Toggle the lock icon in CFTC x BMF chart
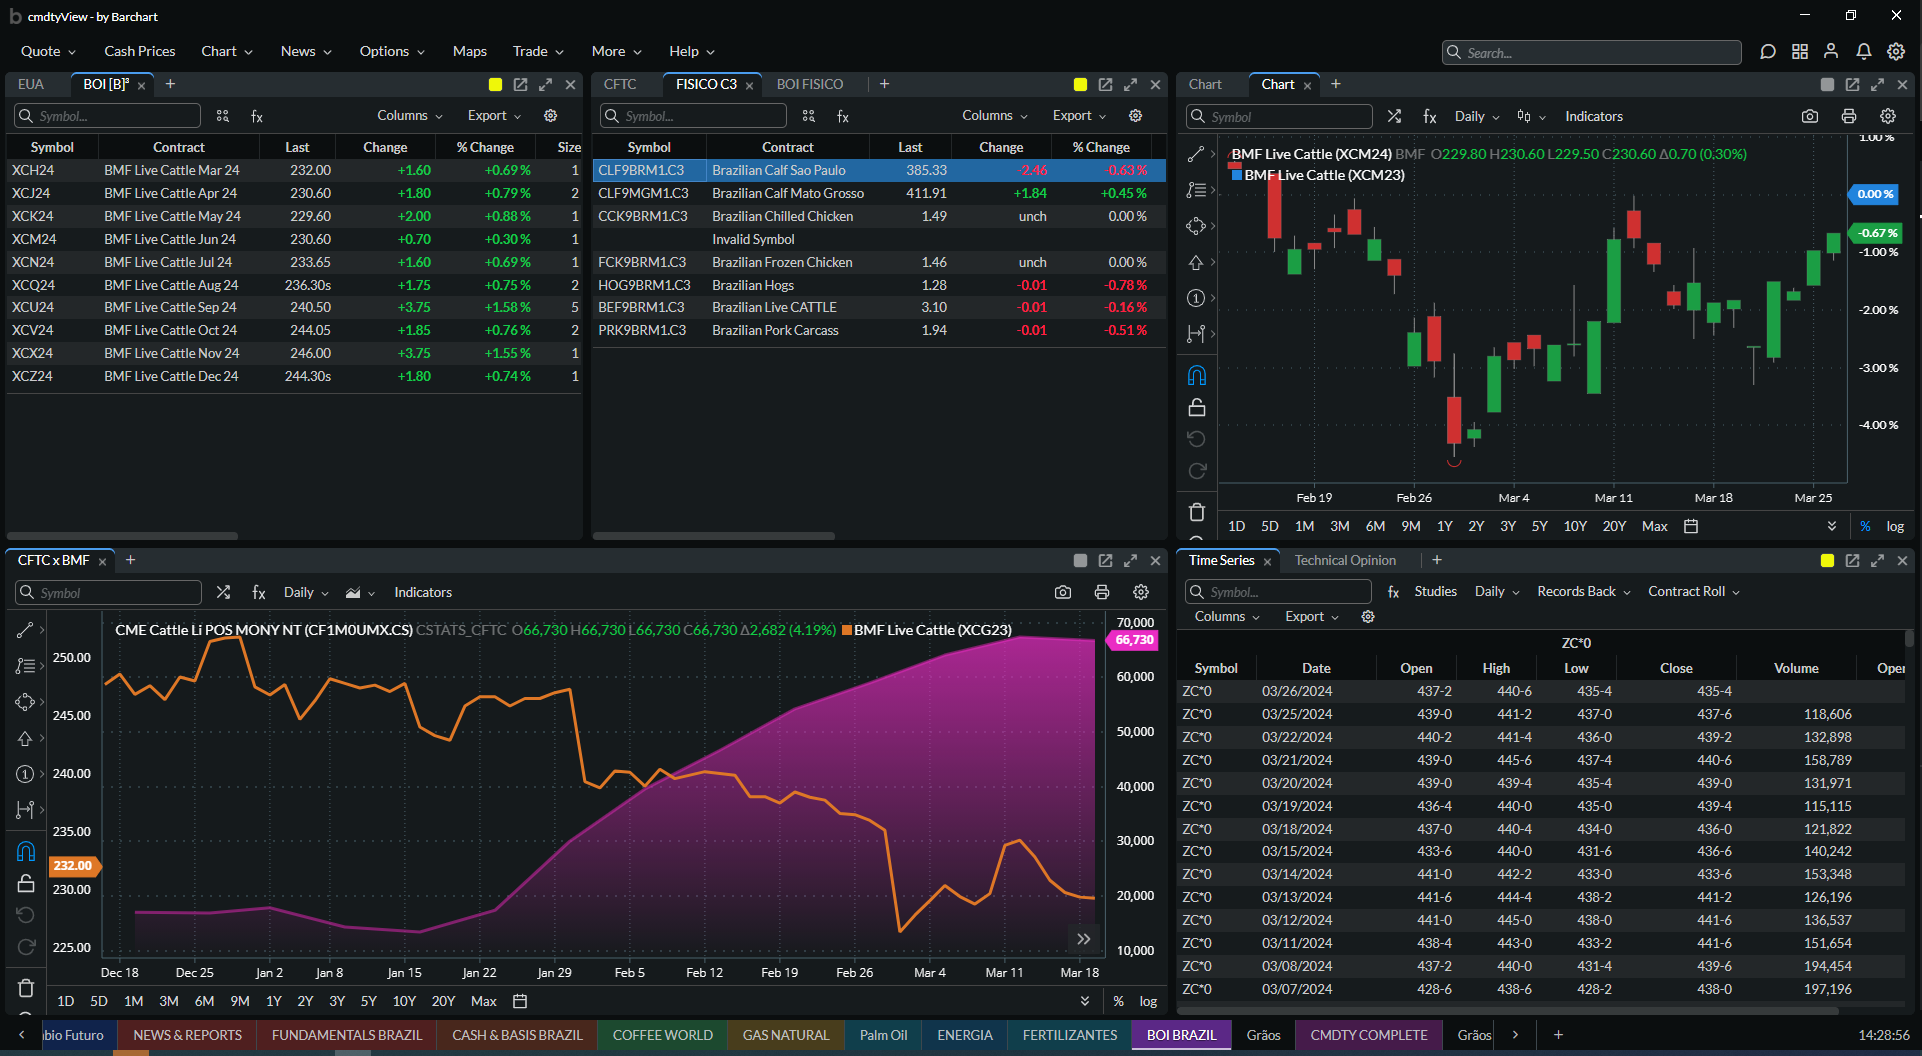Image resolution: width=1922 pixels, height=1056 pixels. (x=26, y=883)
